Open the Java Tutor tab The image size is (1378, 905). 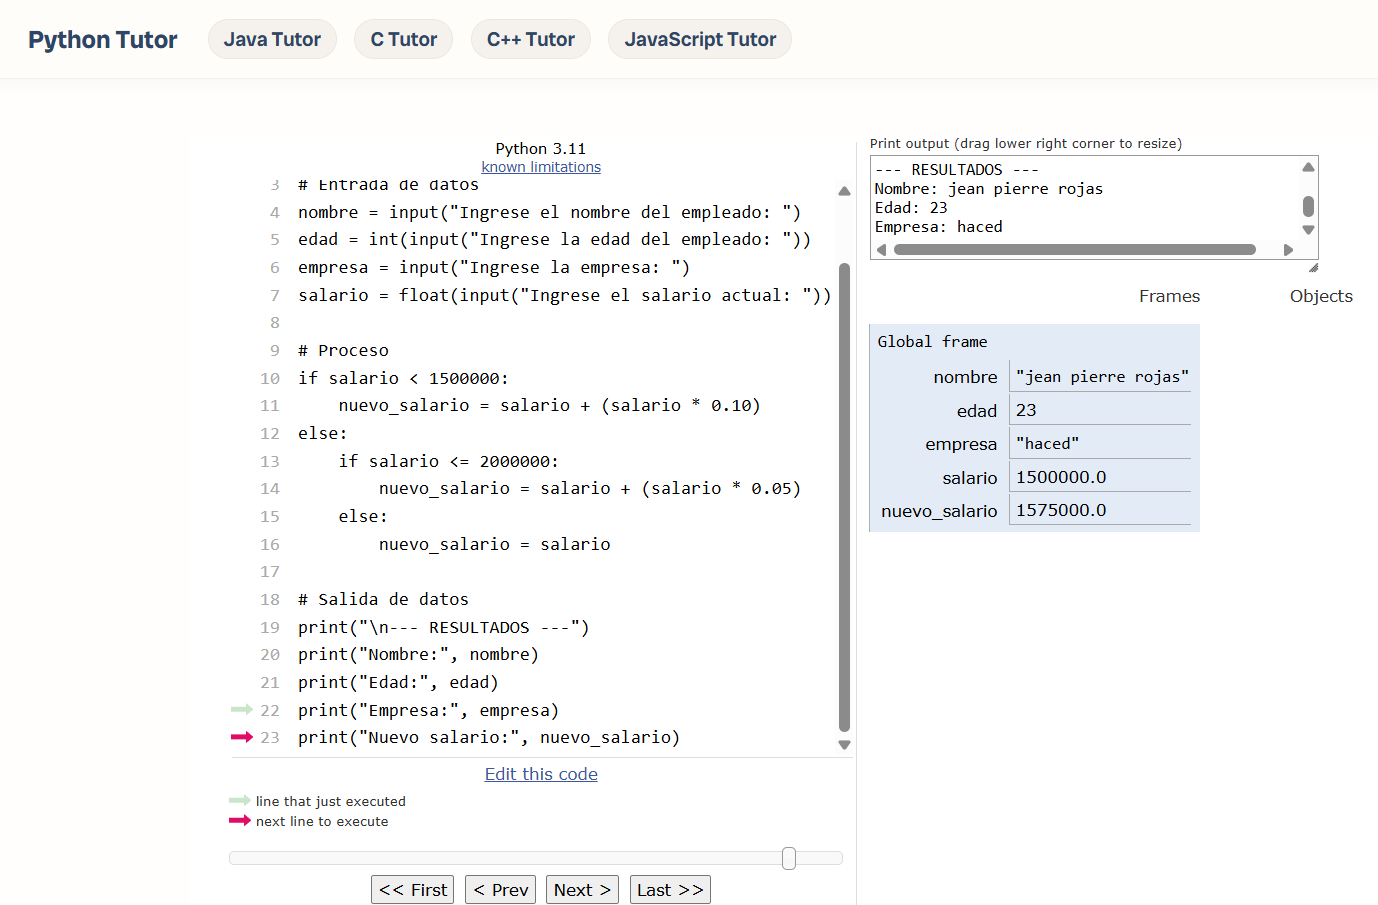coord(272,40)
